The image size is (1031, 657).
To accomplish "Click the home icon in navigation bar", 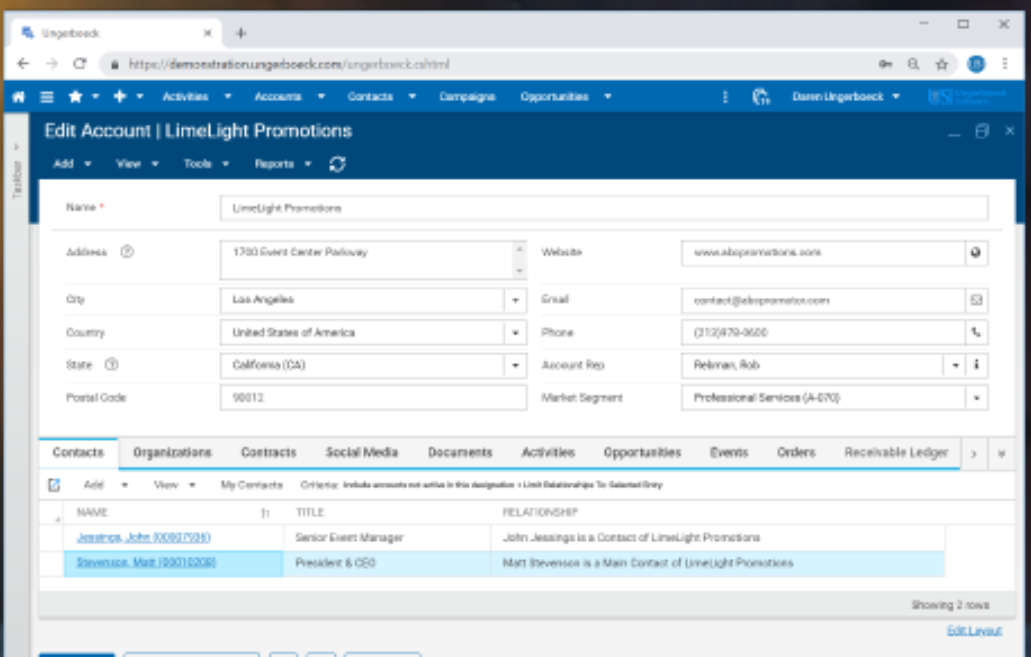I will click(x=18, y=97).
